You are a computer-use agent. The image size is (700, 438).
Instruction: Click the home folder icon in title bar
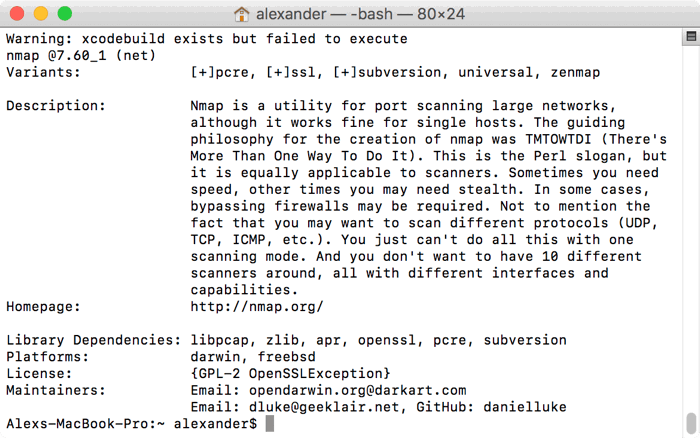pyautogui.click(x=242, y=14)
